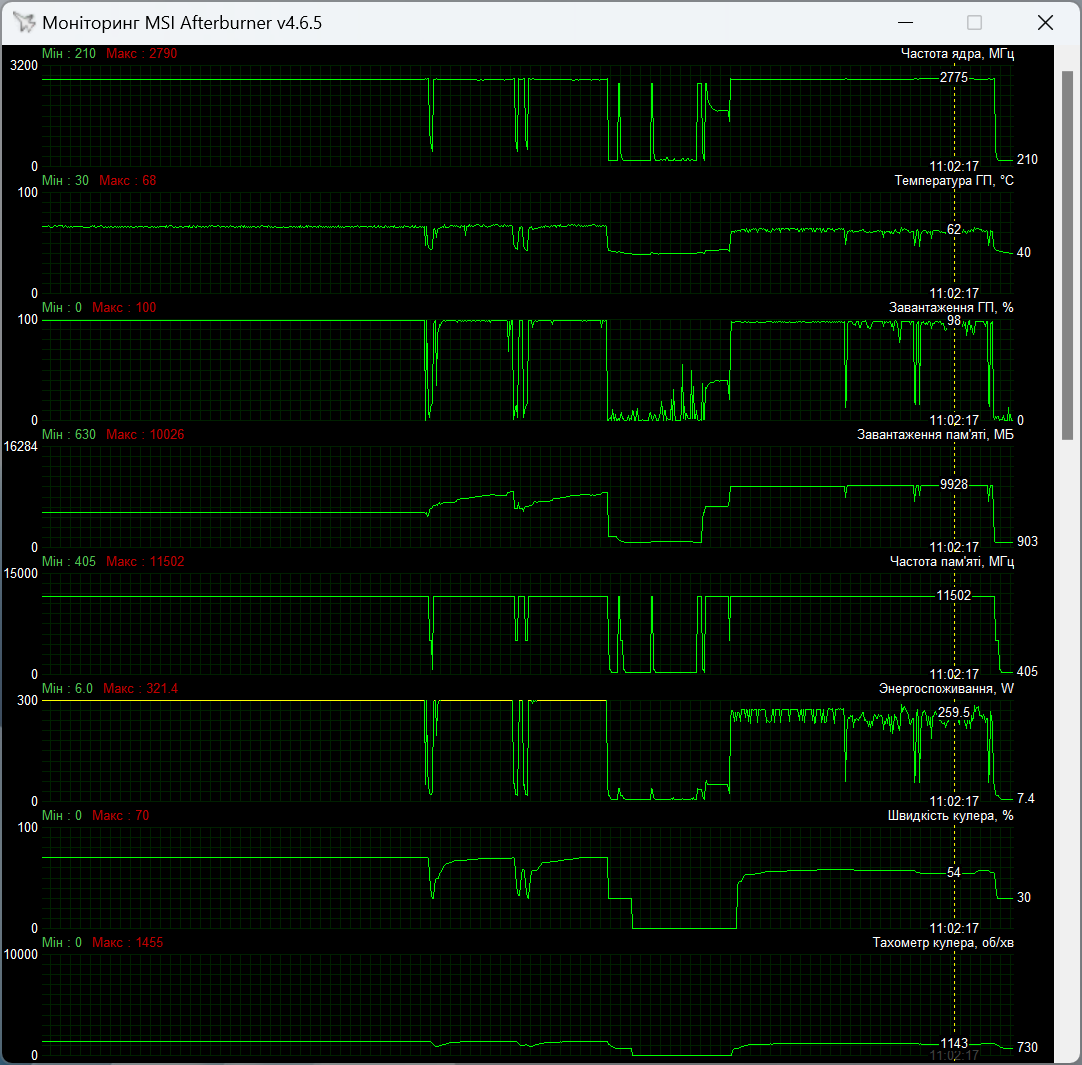Click the power value 259.5 marker

(954, 712)
